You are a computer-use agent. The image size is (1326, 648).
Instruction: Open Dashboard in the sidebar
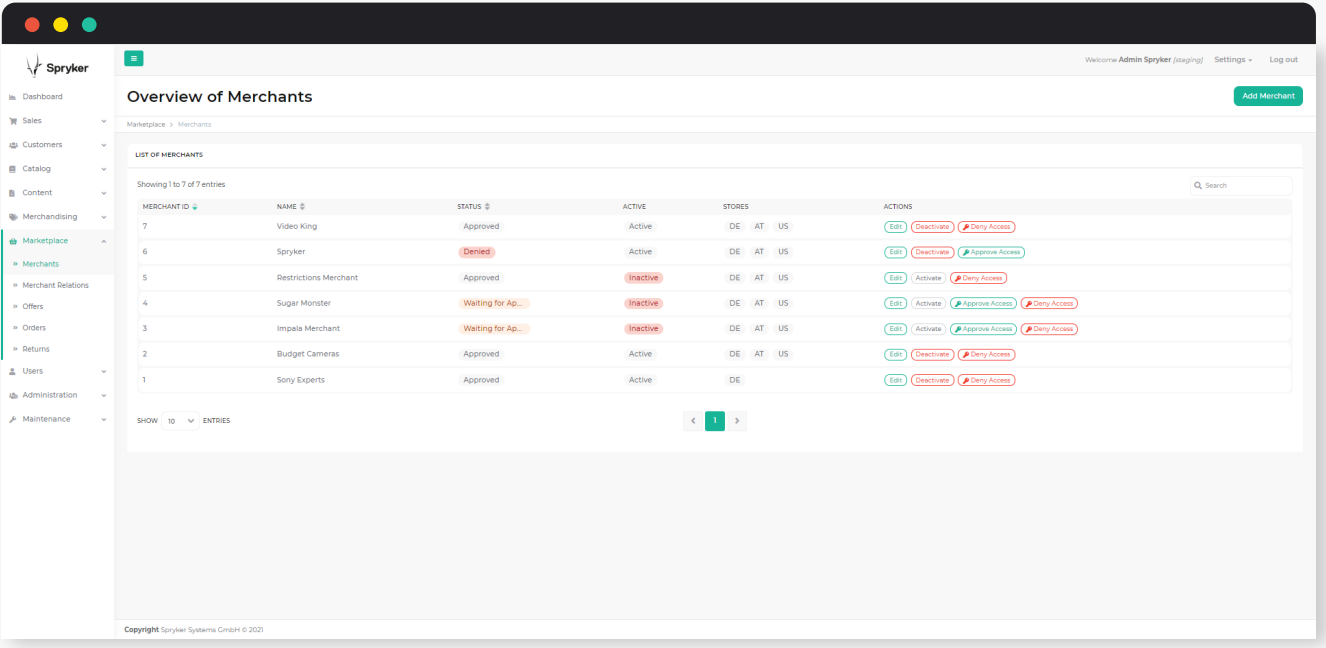pyautogui.click(x=42, y=97)
